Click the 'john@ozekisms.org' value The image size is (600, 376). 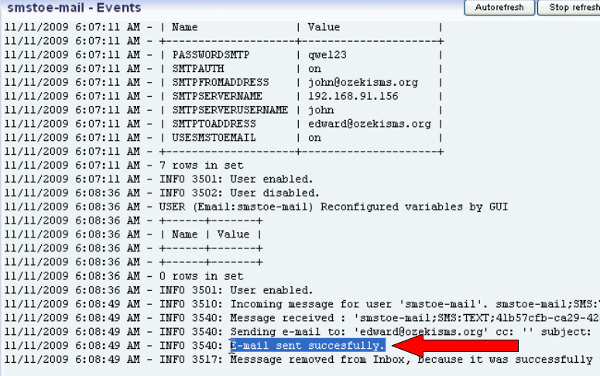click(363, 82)
